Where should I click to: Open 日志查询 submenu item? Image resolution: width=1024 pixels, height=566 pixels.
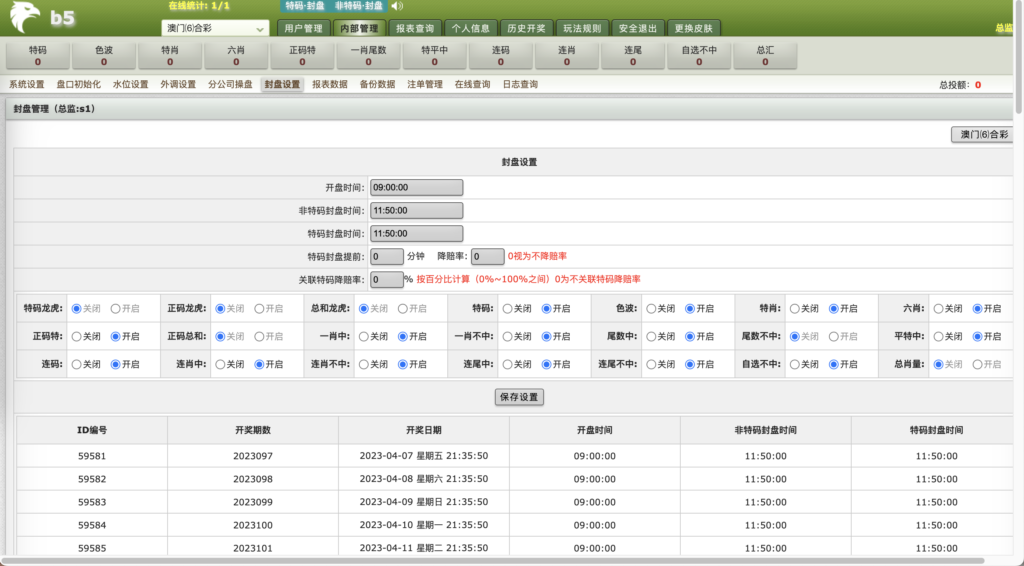coord(520,85)
